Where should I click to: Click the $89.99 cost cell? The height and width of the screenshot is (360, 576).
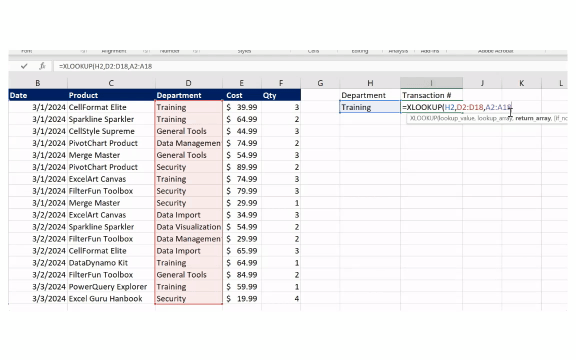click(242, 167)
